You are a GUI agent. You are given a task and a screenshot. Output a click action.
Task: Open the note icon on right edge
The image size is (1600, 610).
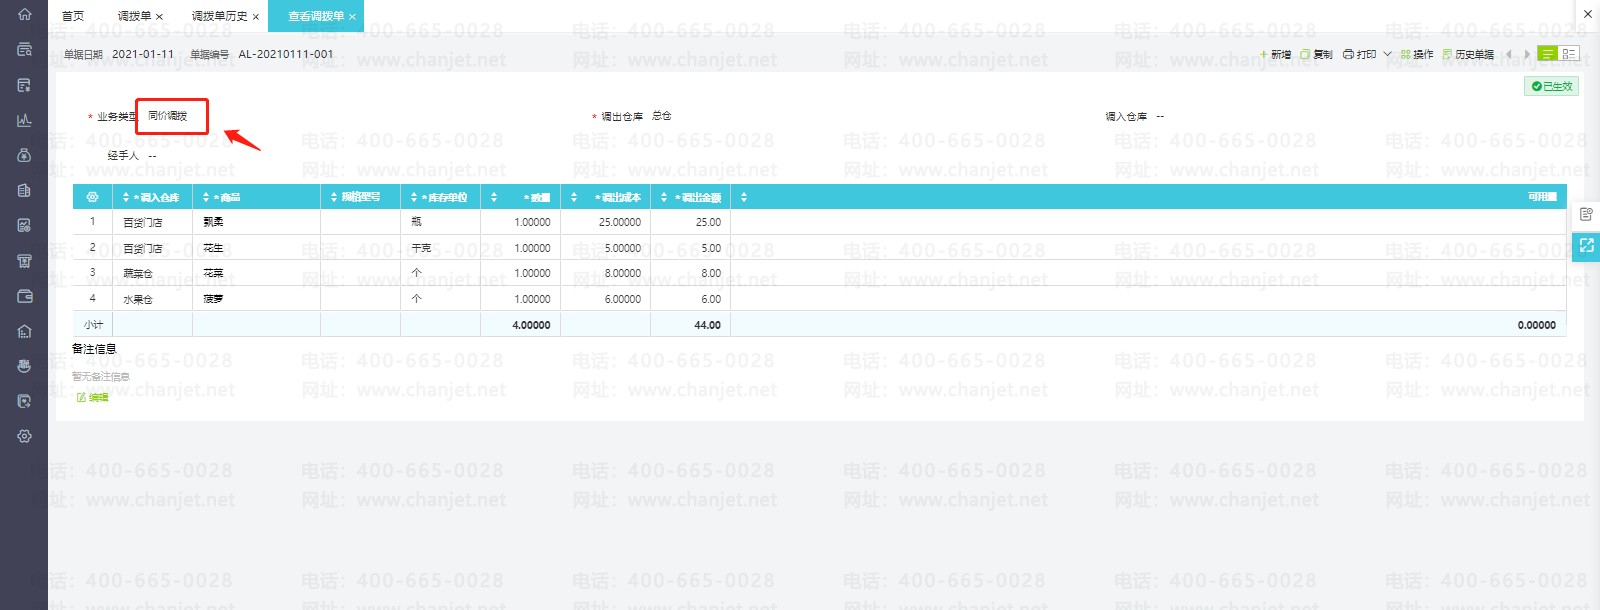[1586, 214]
